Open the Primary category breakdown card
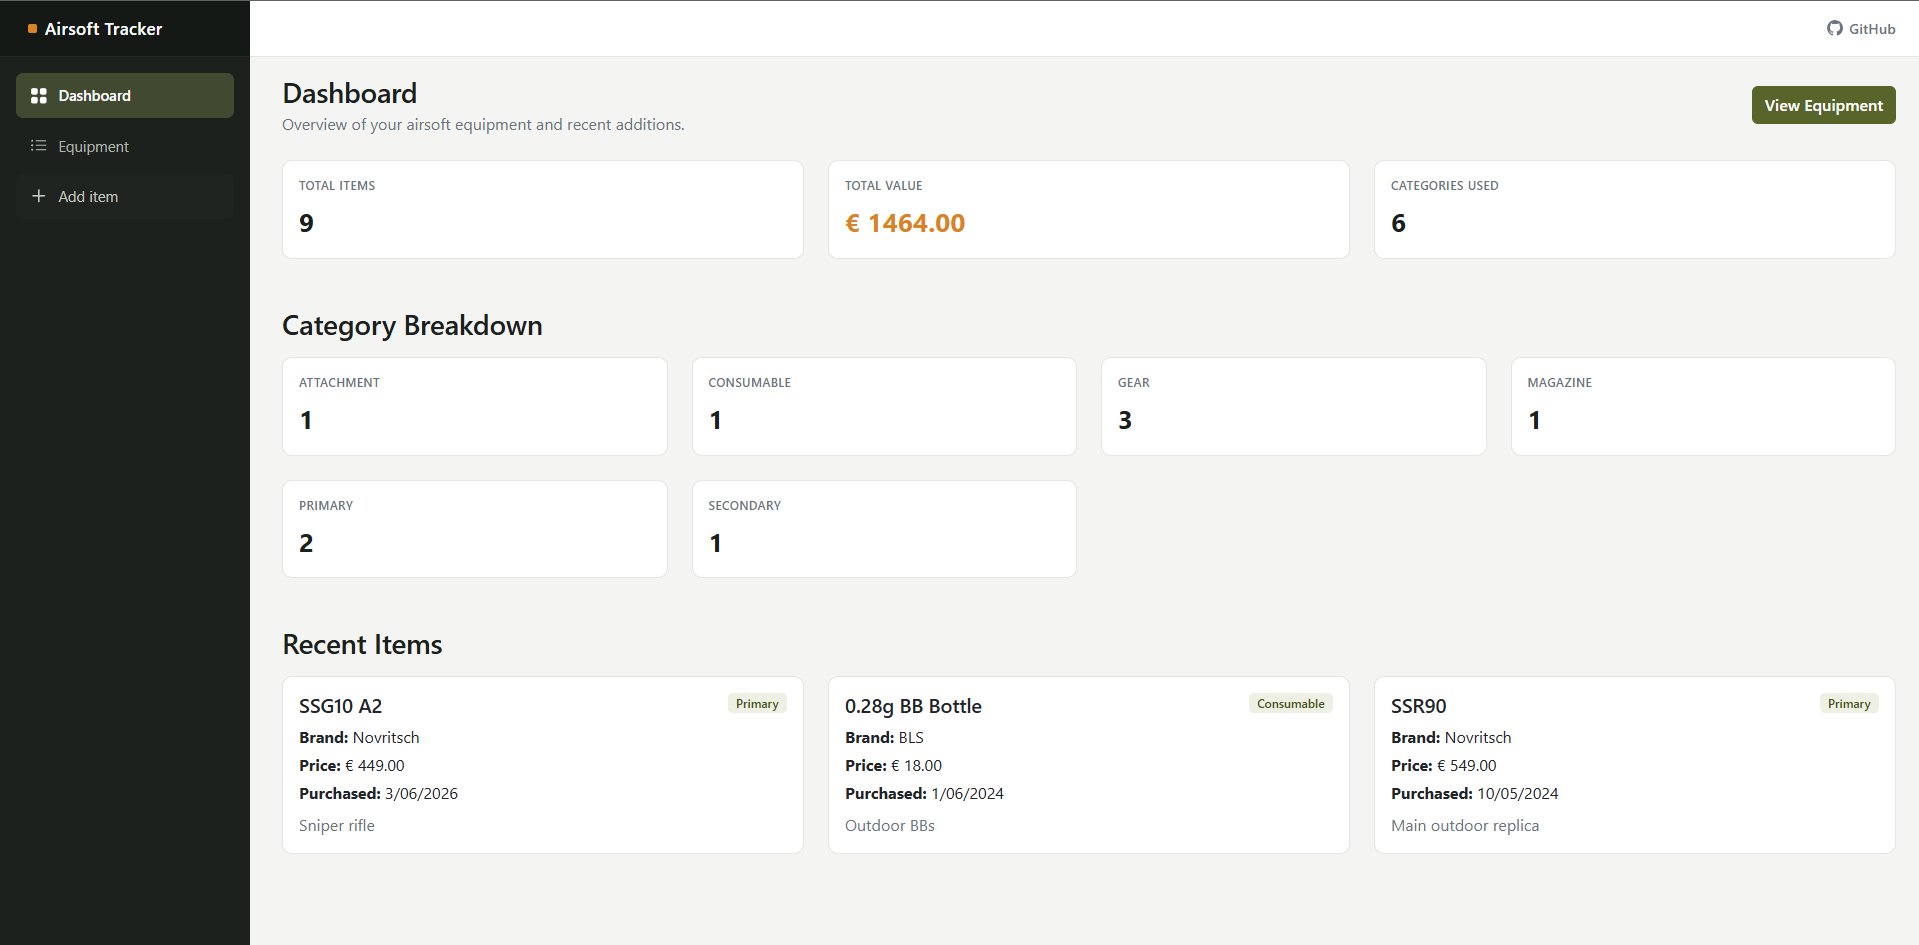 click(x=475, y=529)
